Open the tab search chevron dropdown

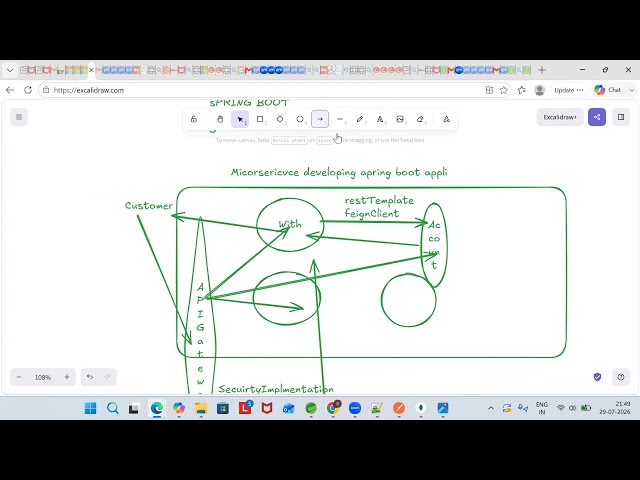pos(10,70)
